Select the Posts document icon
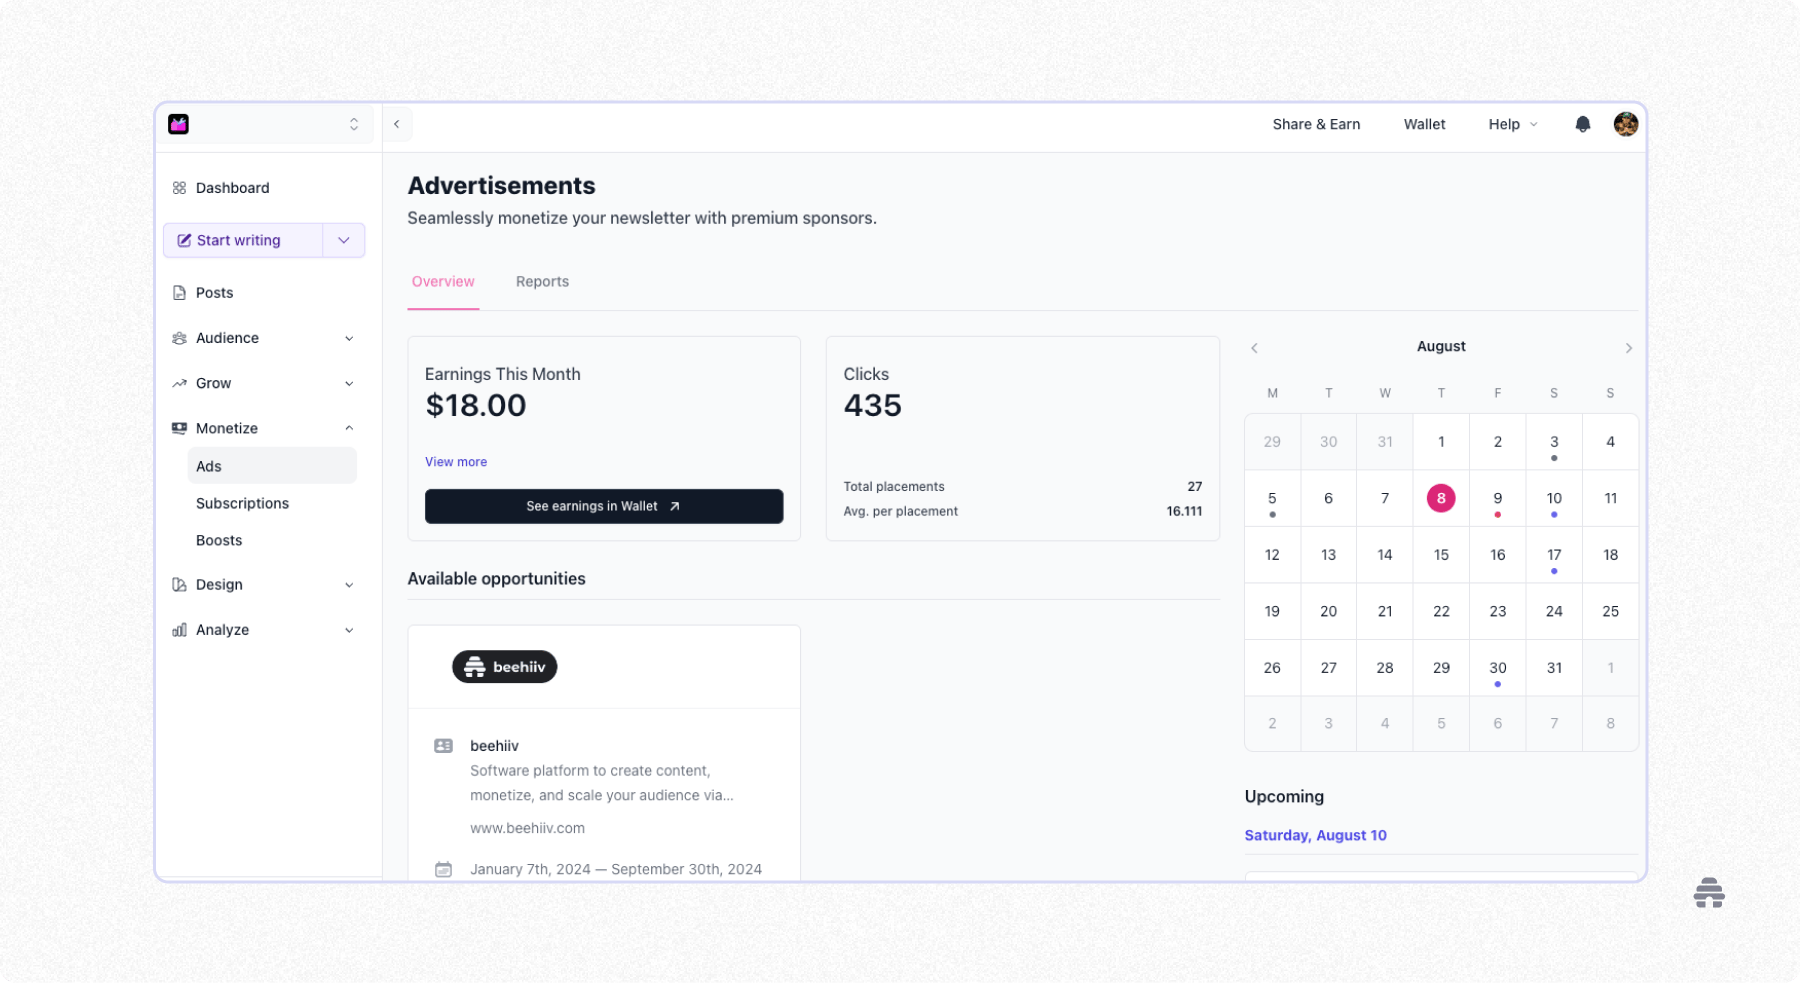 pyautogui.click(x=179, y=292)
